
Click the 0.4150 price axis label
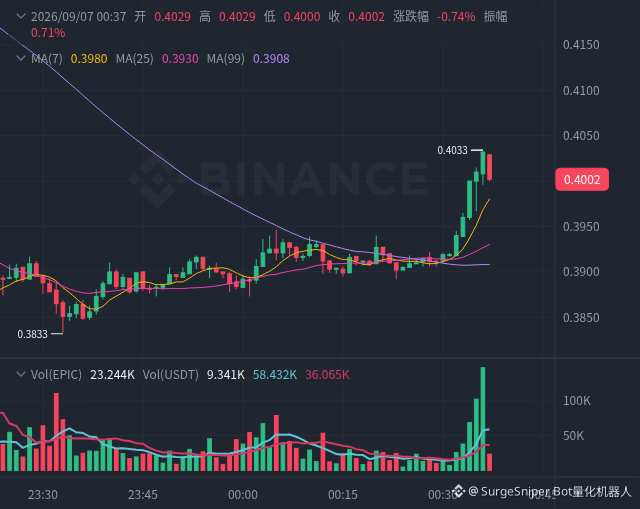click(x=581, y=44)
